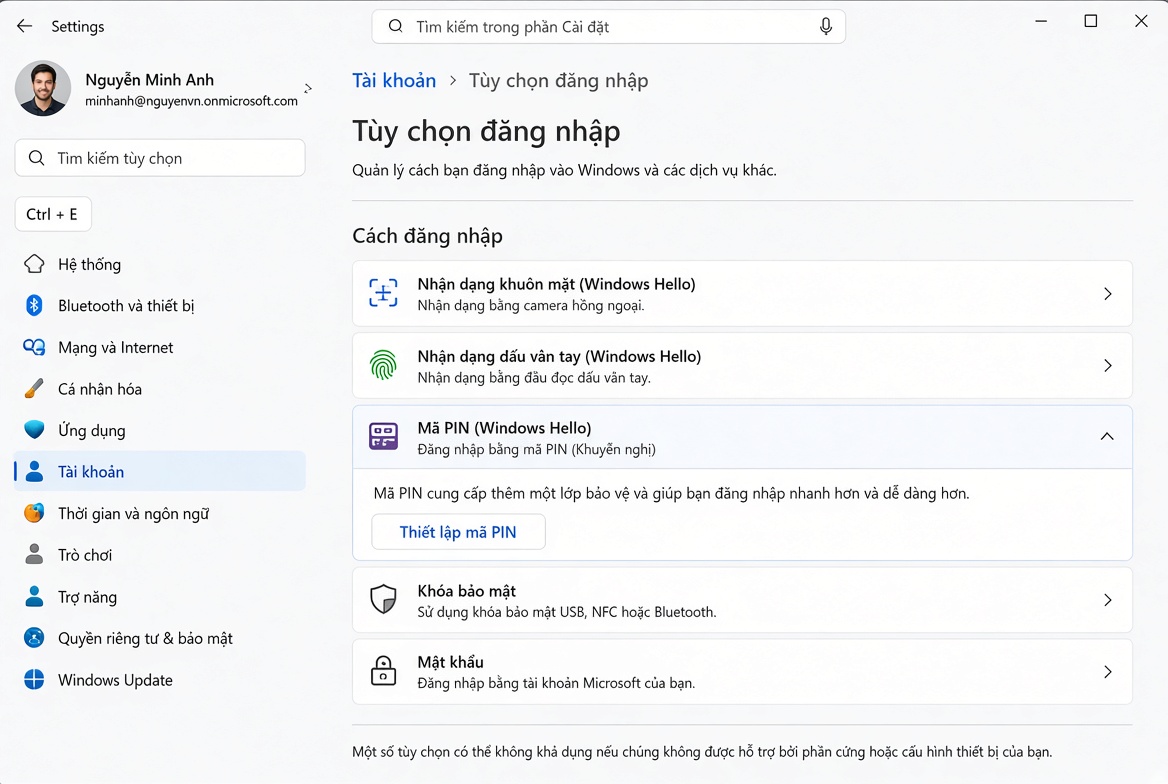The width and height of the screenshot is (1168, 784).
Task: Expand Khóa bảo mật chevron
Action: (1108, 600)
